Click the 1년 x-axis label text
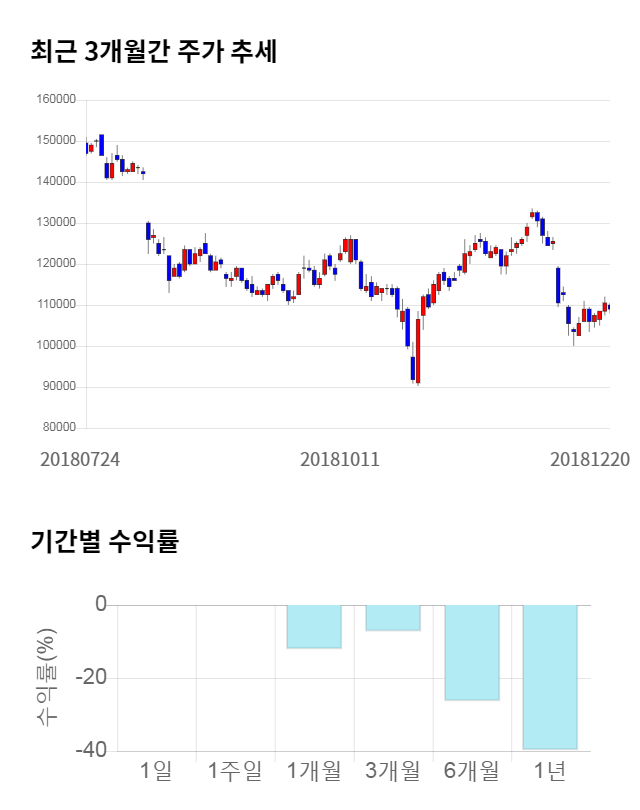640x810 pixels. pyautogui.click(x=549, y=770)
